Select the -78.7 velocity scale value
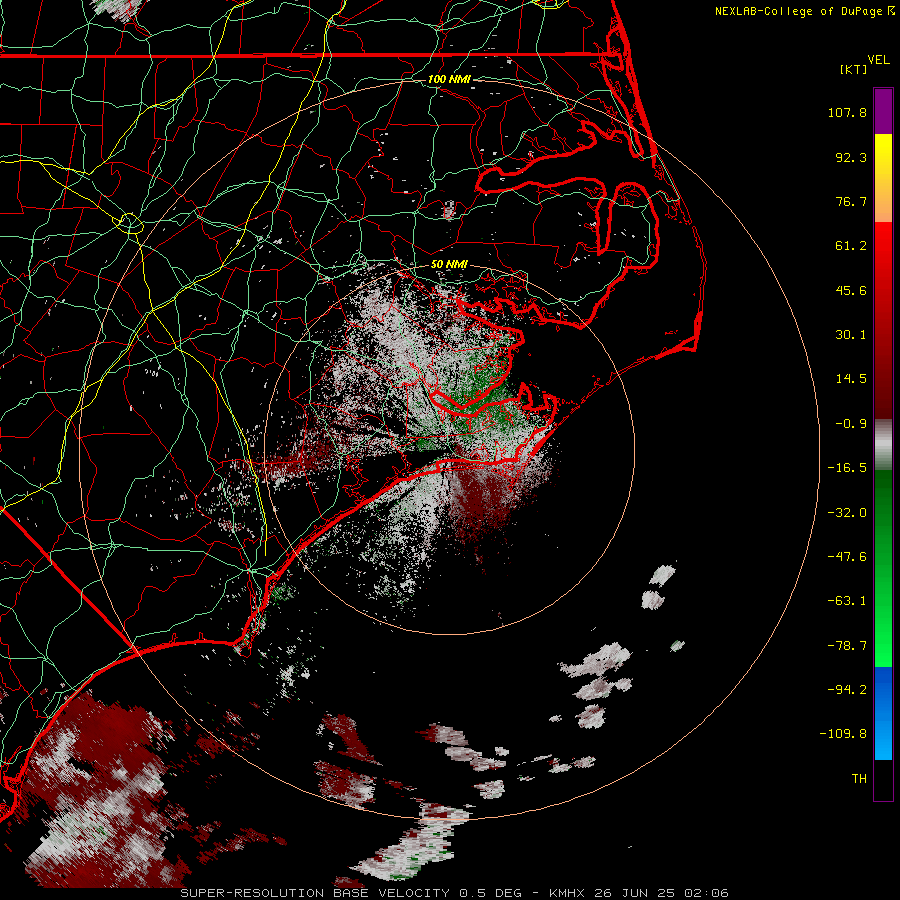The height and width of the screenshot is (900, 900). pos(847,646)
